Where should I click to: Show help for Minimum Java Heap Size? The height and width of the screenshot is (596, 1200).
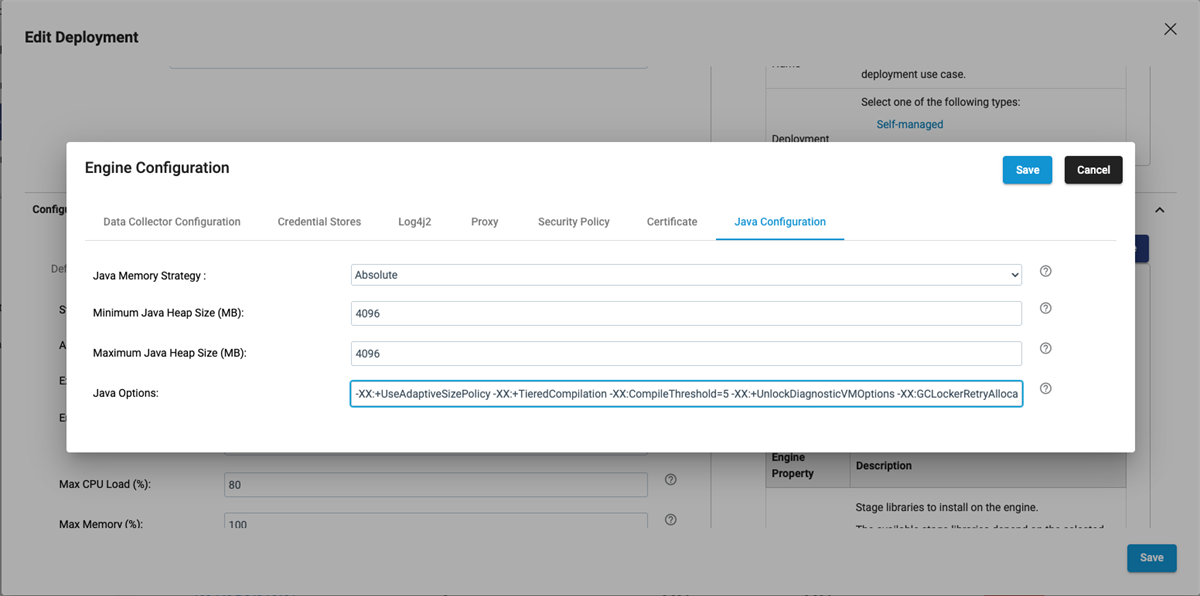(1046, 309)
